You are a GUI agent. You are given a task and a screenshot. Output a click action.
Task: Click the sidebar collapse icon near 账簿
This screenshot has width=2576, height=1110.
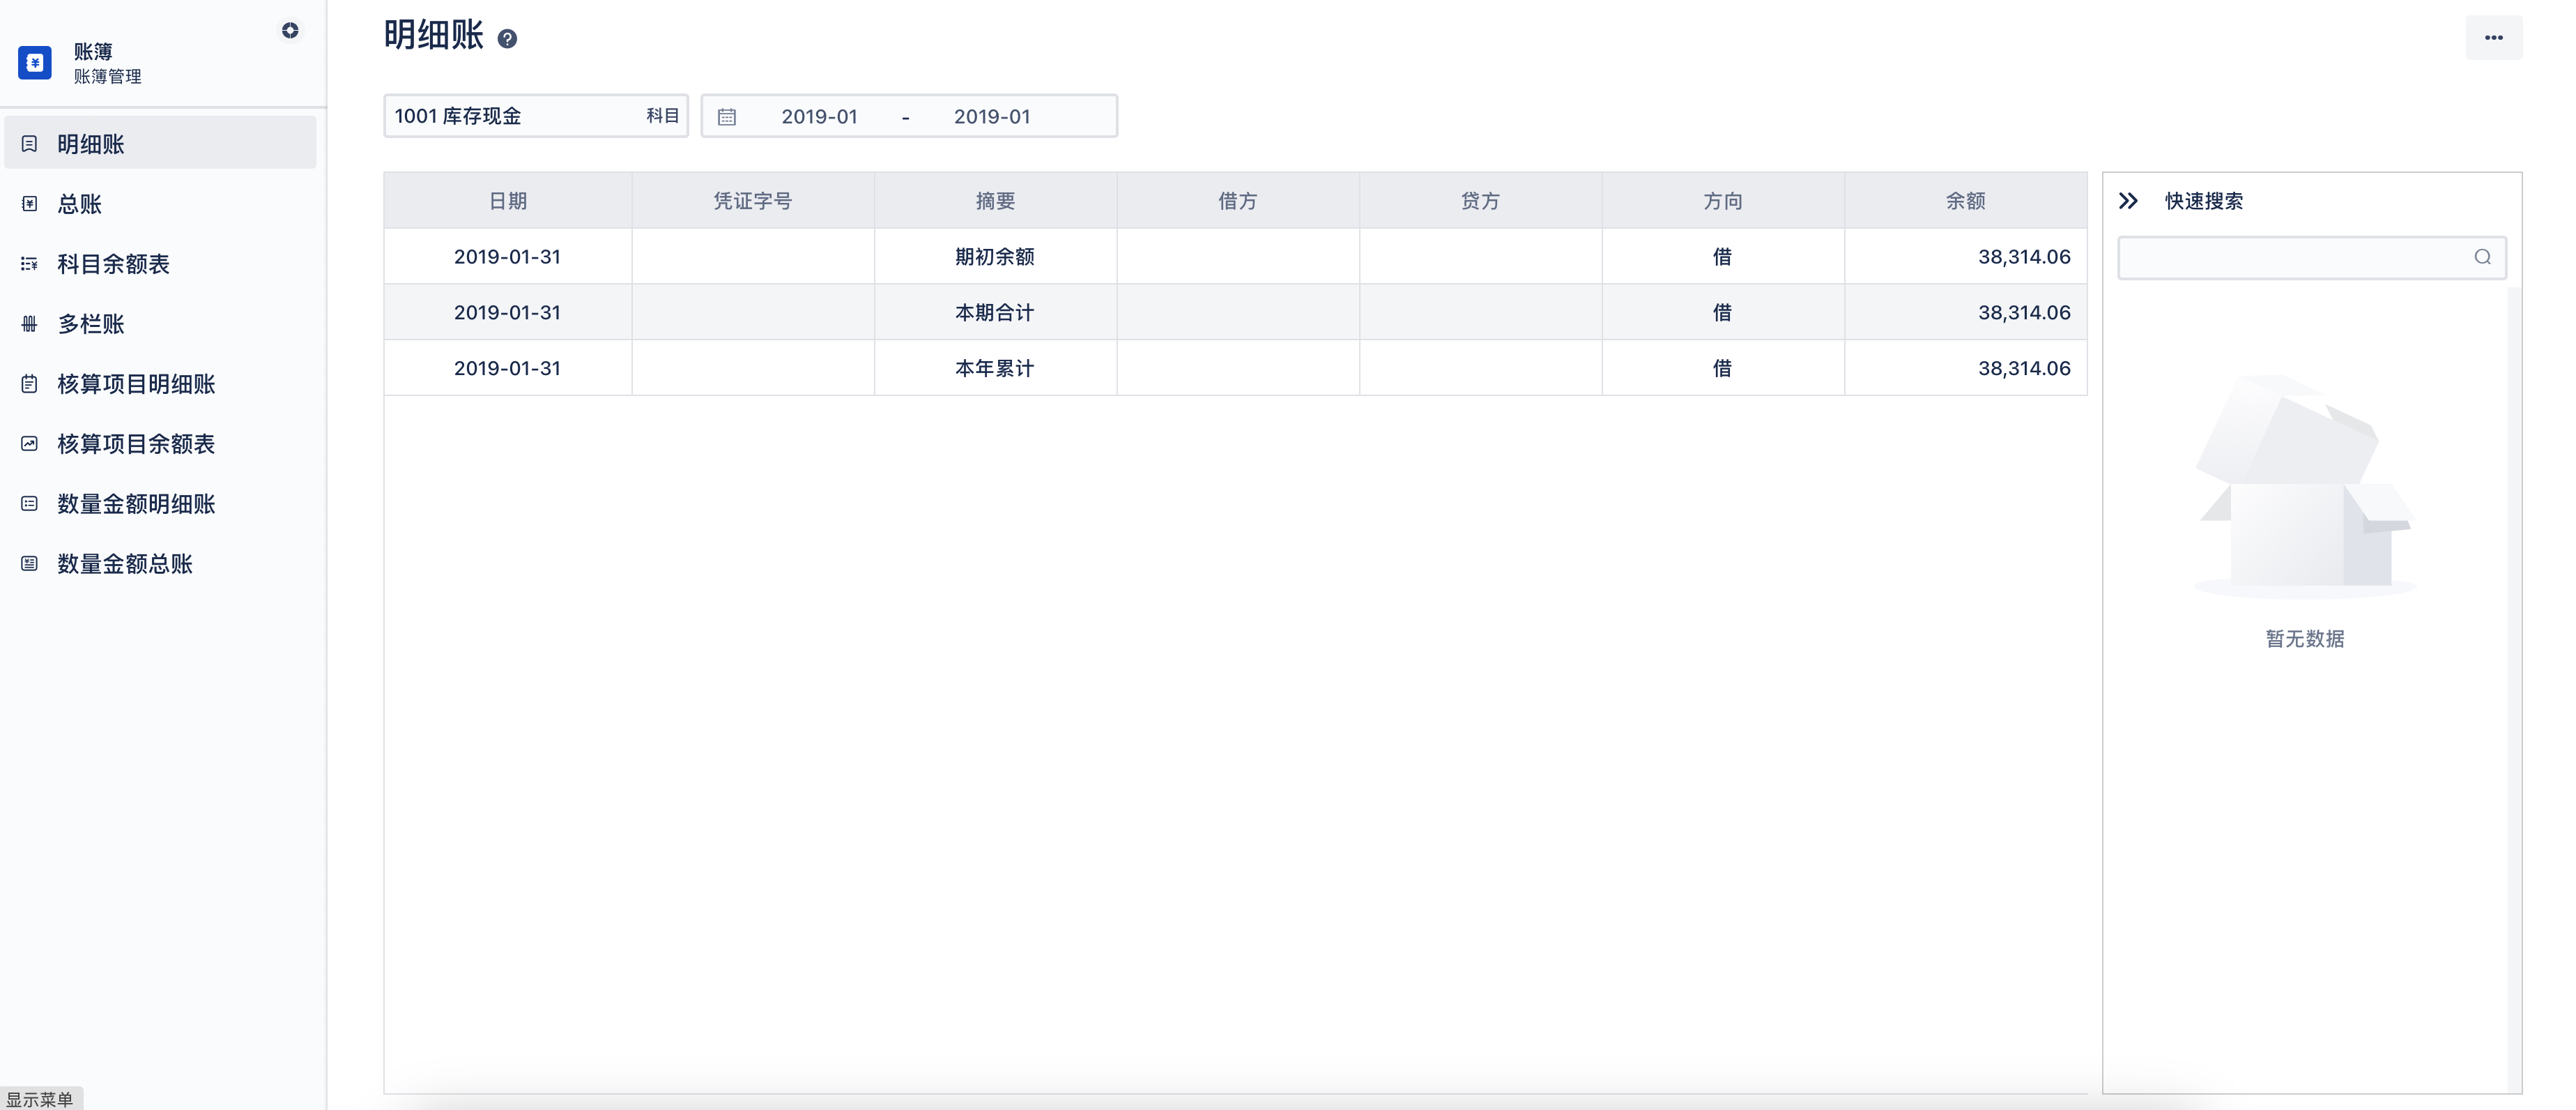click(290, 31)
